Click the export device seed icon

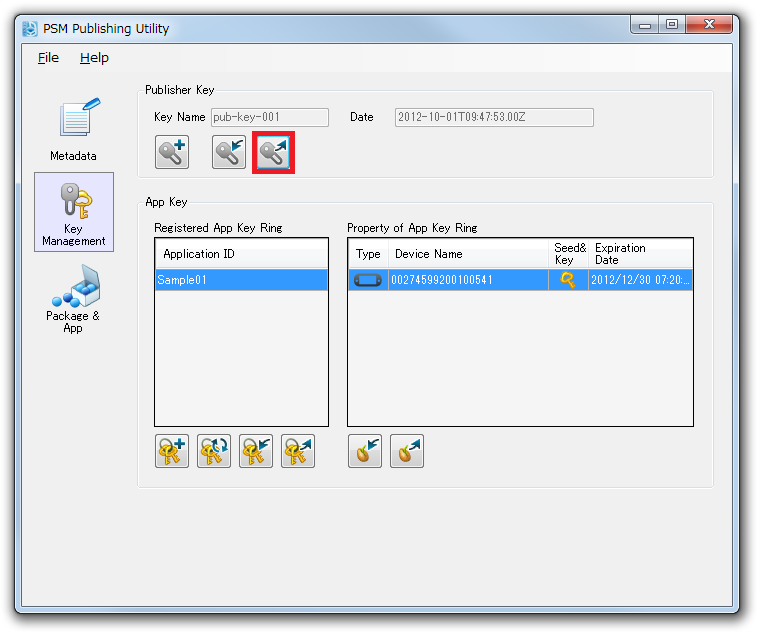pyautogui.click(x=407, y=452)
